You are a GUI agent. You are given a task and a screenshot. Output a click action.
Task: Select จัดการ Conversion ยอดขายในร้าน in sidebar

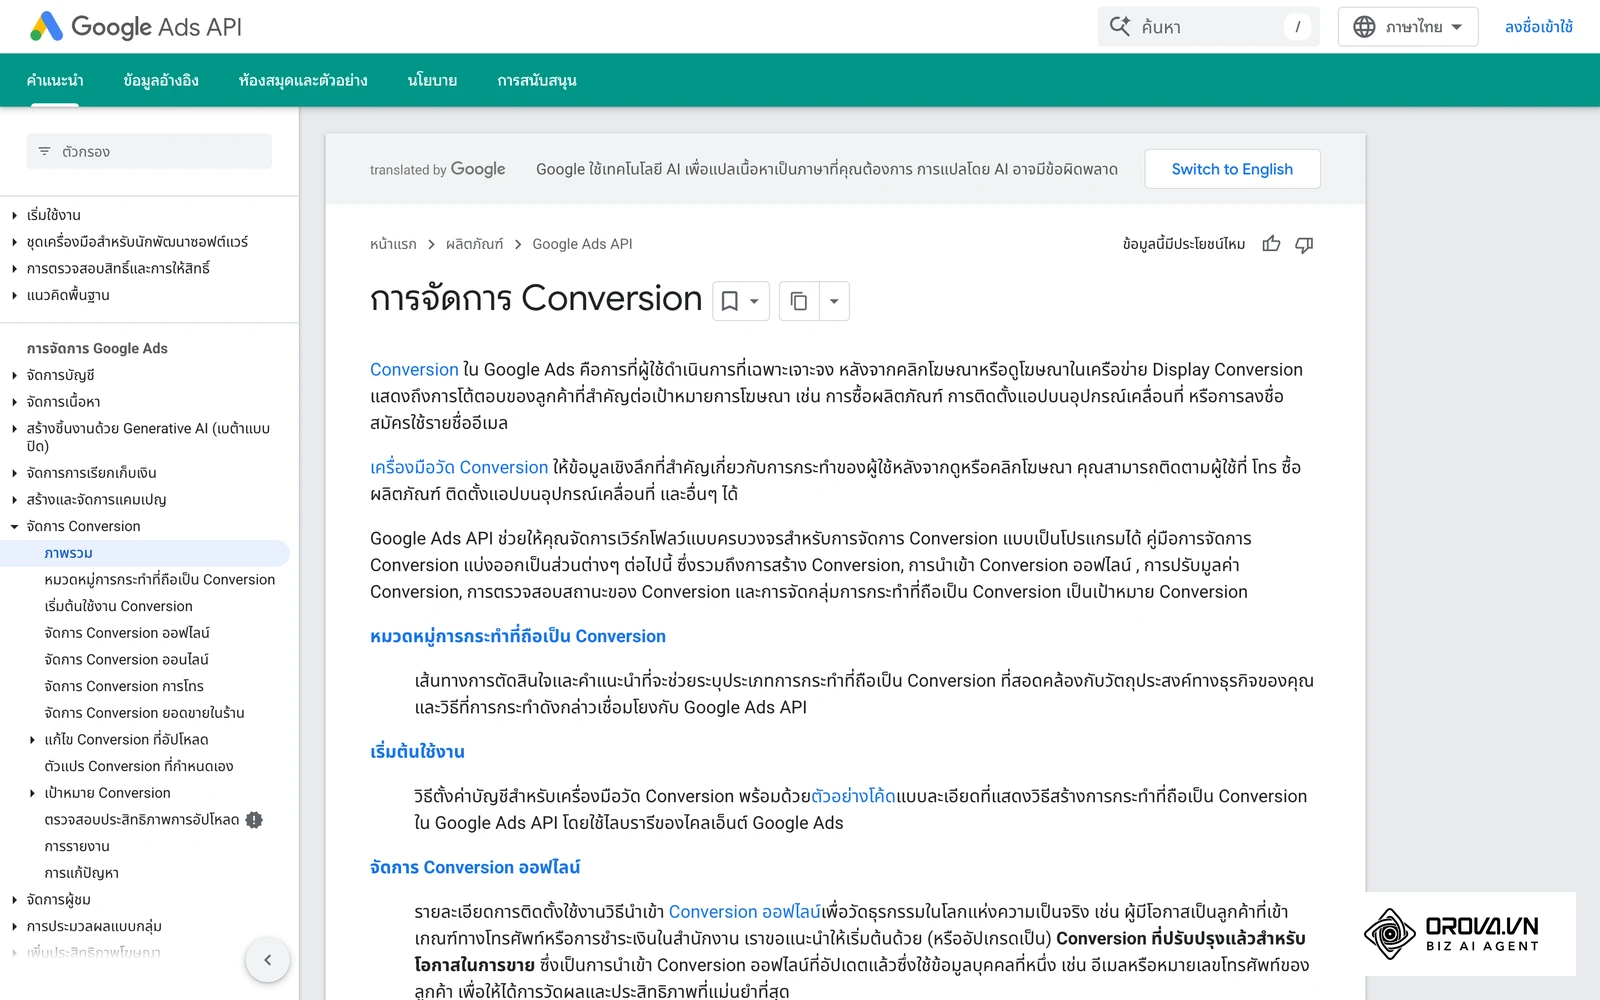click(145, 713)
